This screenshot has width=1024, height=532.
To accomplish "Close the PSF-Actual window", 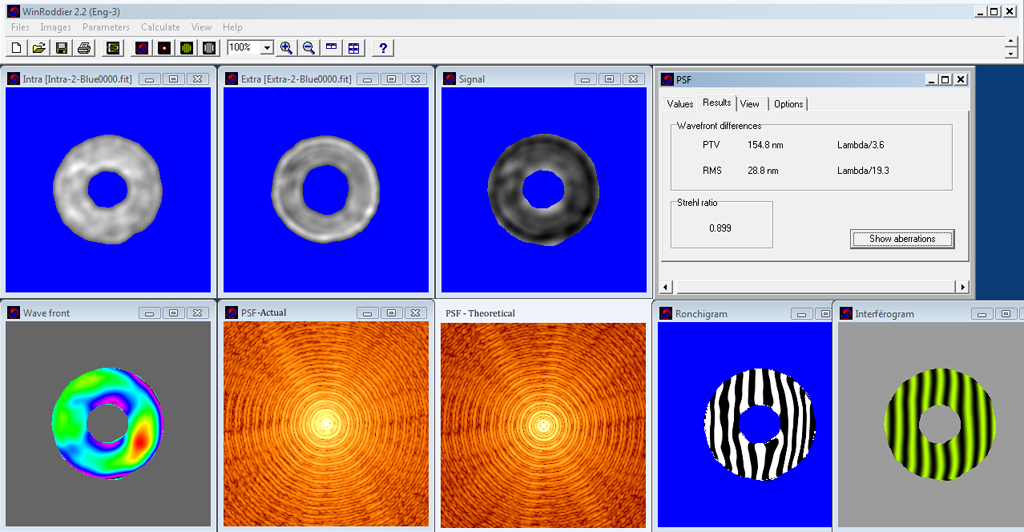I will [x=416, y=313].
